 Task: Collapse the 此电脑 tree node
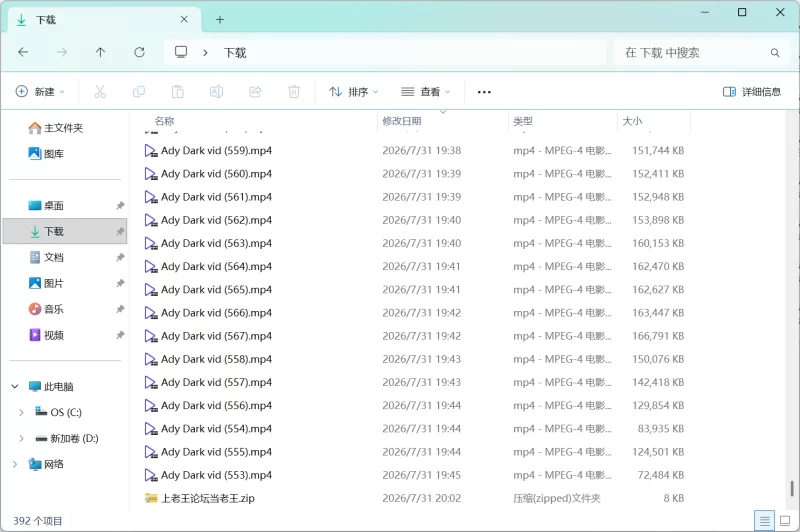pos(15,387)
